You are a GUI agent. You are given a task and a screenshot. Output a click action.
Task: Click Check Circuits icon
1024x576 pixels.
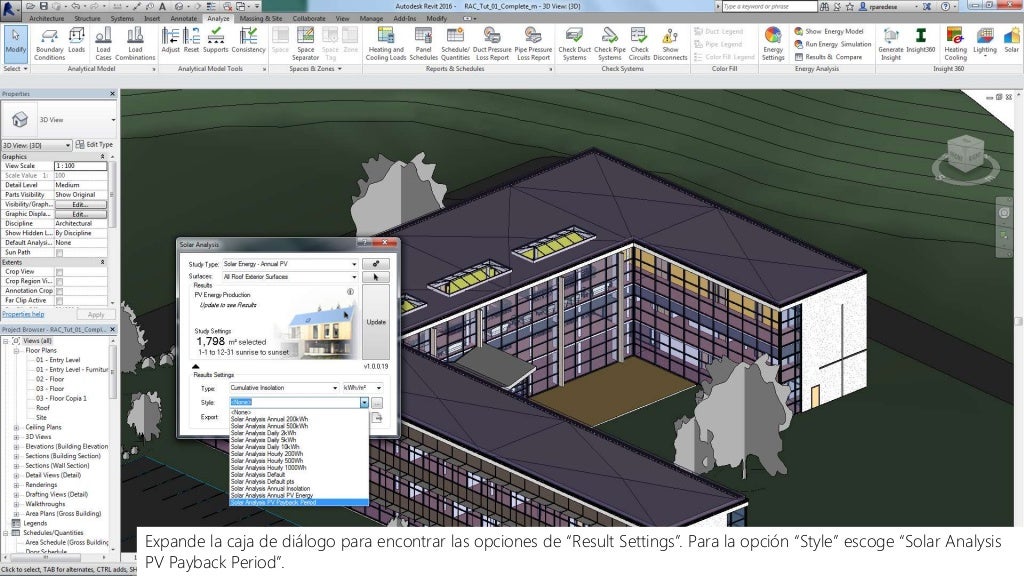[x=639, y=44]
